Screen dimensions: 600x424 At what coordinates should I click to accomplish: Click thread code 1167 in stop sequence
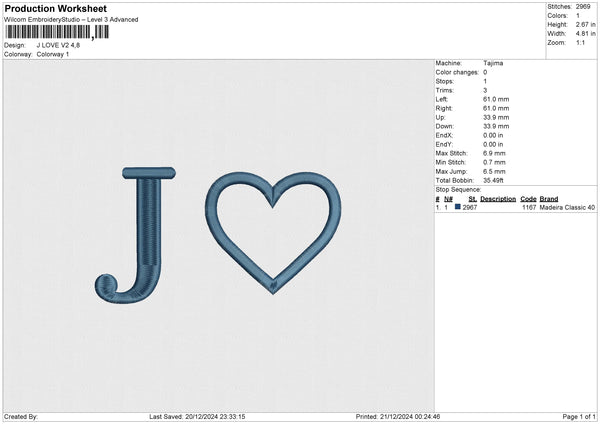click(x=528, y=207)
